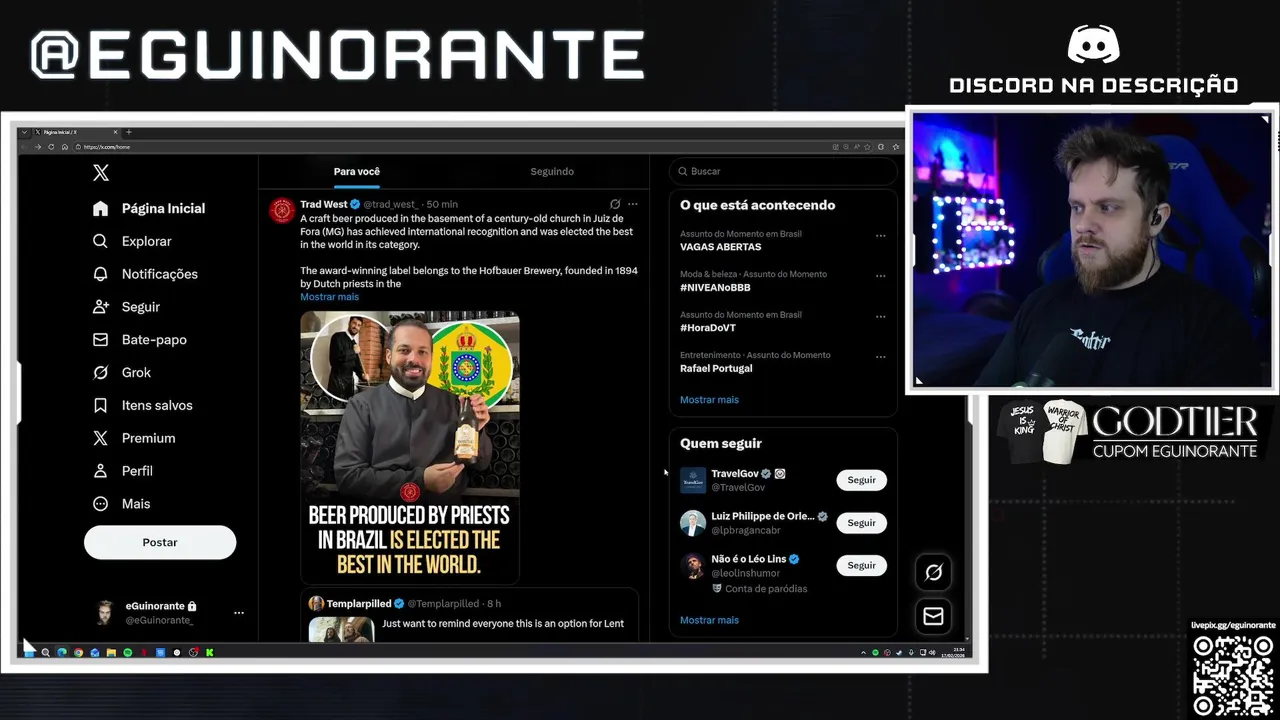Screen dimensions: 1280x720
Task: Open Perfil from sidebar
Action: pos(122,471)
